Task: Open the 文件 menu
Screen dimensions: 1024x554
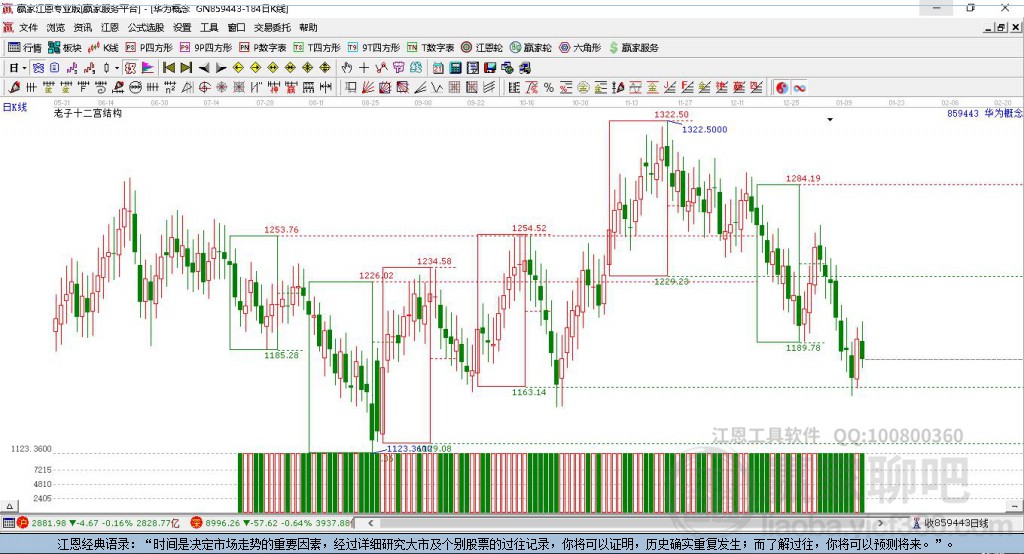Action: 28,27
